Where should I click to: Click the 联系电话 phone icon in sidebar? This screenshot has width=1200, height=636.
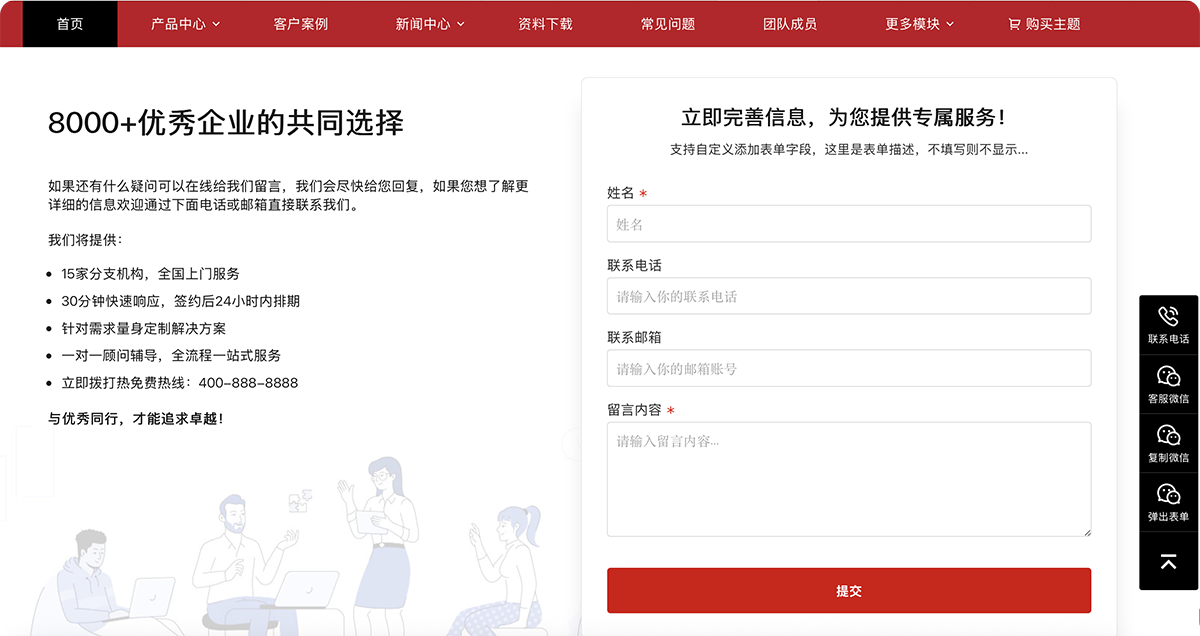[x=1168, y=317]
